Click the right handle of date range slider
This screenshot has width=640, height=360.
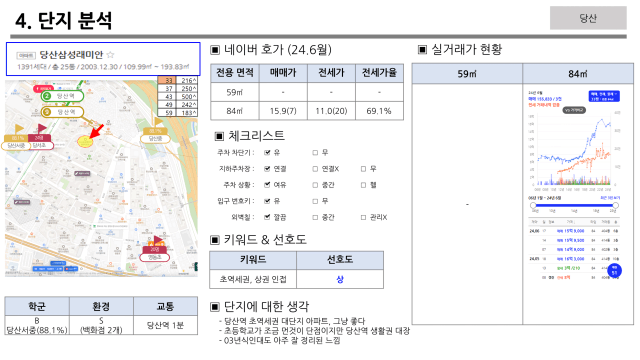pyautogui.click(x=616, y=205)
